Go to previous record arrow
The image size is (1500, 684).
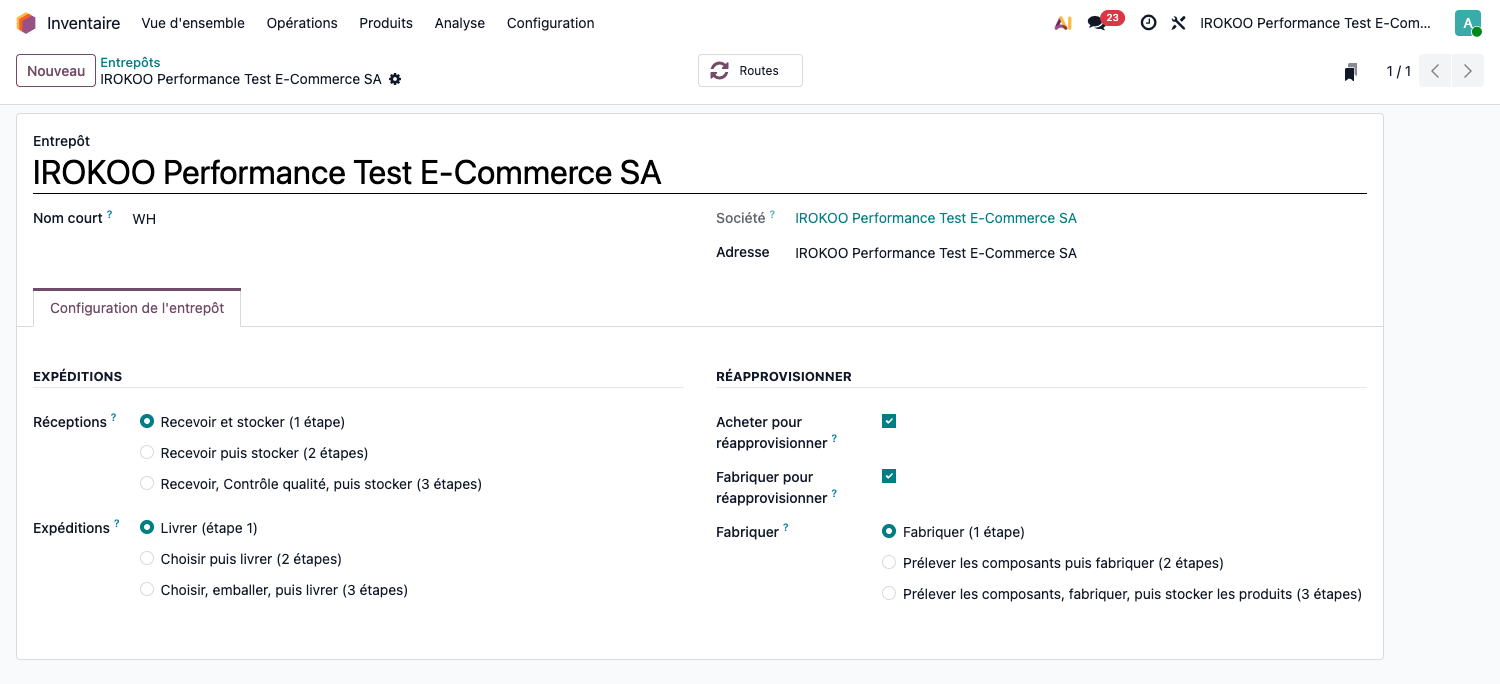click(x=1435, y=71)
